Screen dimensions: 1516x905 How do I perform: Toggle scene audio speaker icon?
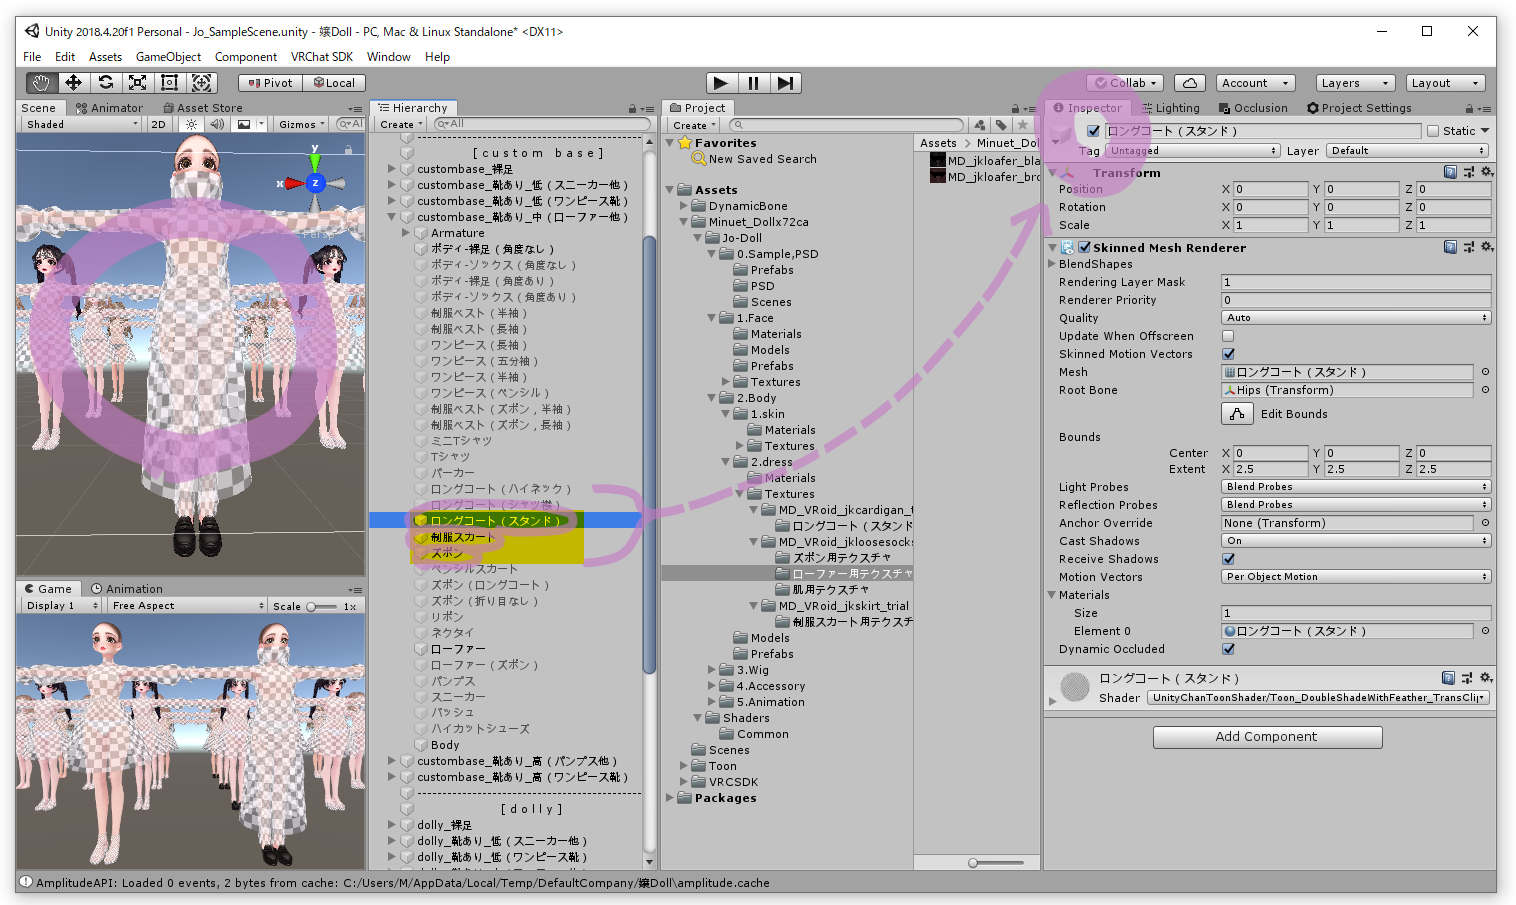[x=217, y=124]
